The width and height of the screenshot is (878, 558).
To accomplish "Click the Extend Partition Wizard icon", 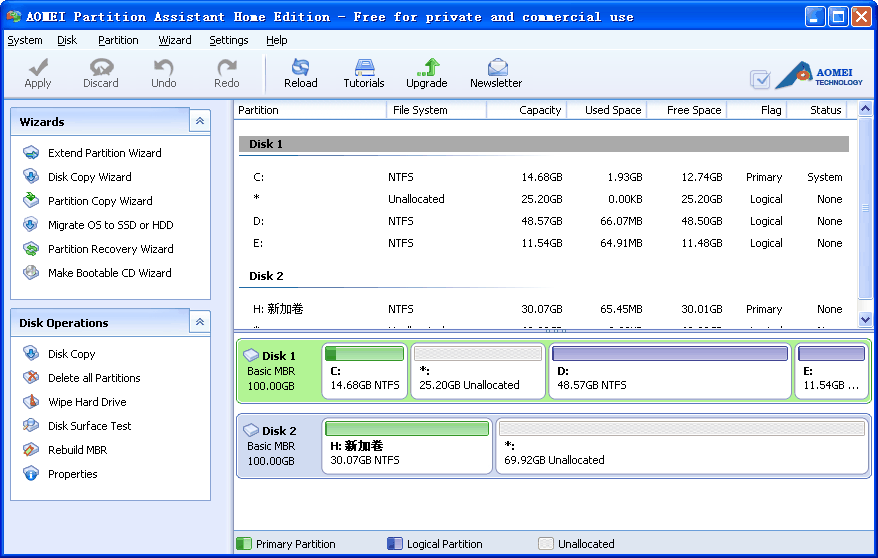I will (x=31, y=153).
